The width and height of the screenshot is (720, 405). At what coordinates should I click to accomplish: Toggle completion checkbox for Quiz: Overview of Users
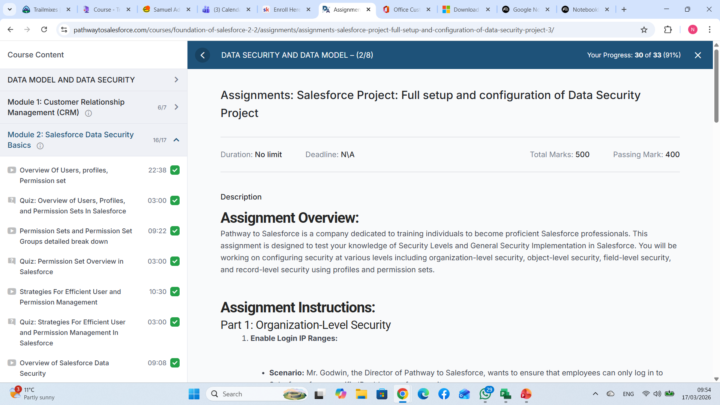point(175,200)
